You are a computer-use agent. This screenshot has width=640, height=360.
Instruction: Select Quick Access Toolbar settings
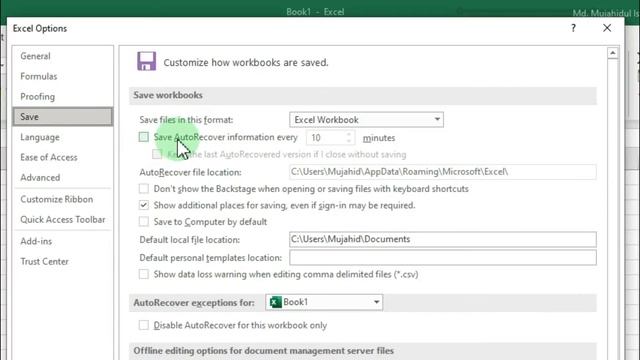pos(62,220)
